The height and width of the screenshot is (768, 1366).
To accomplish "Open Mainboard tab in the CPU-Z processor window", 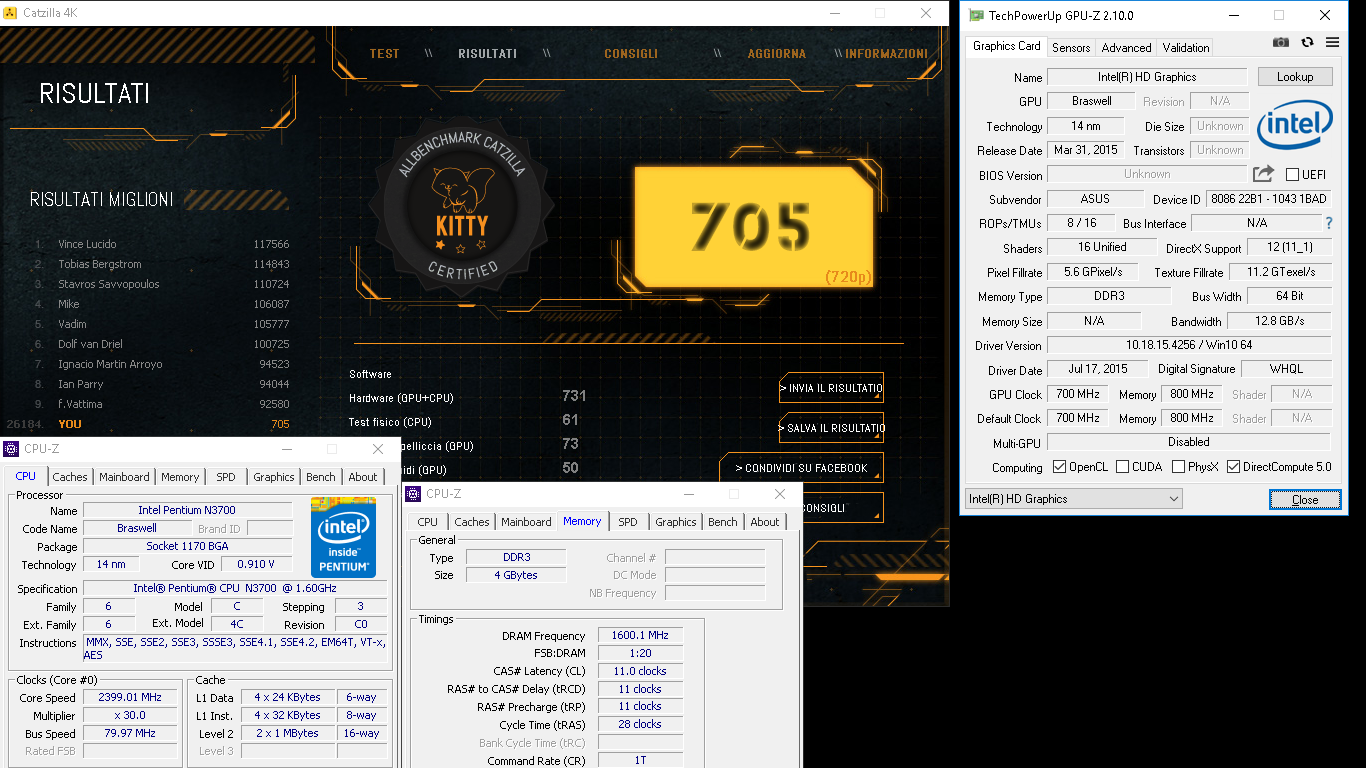I will [x=124, y=477].
